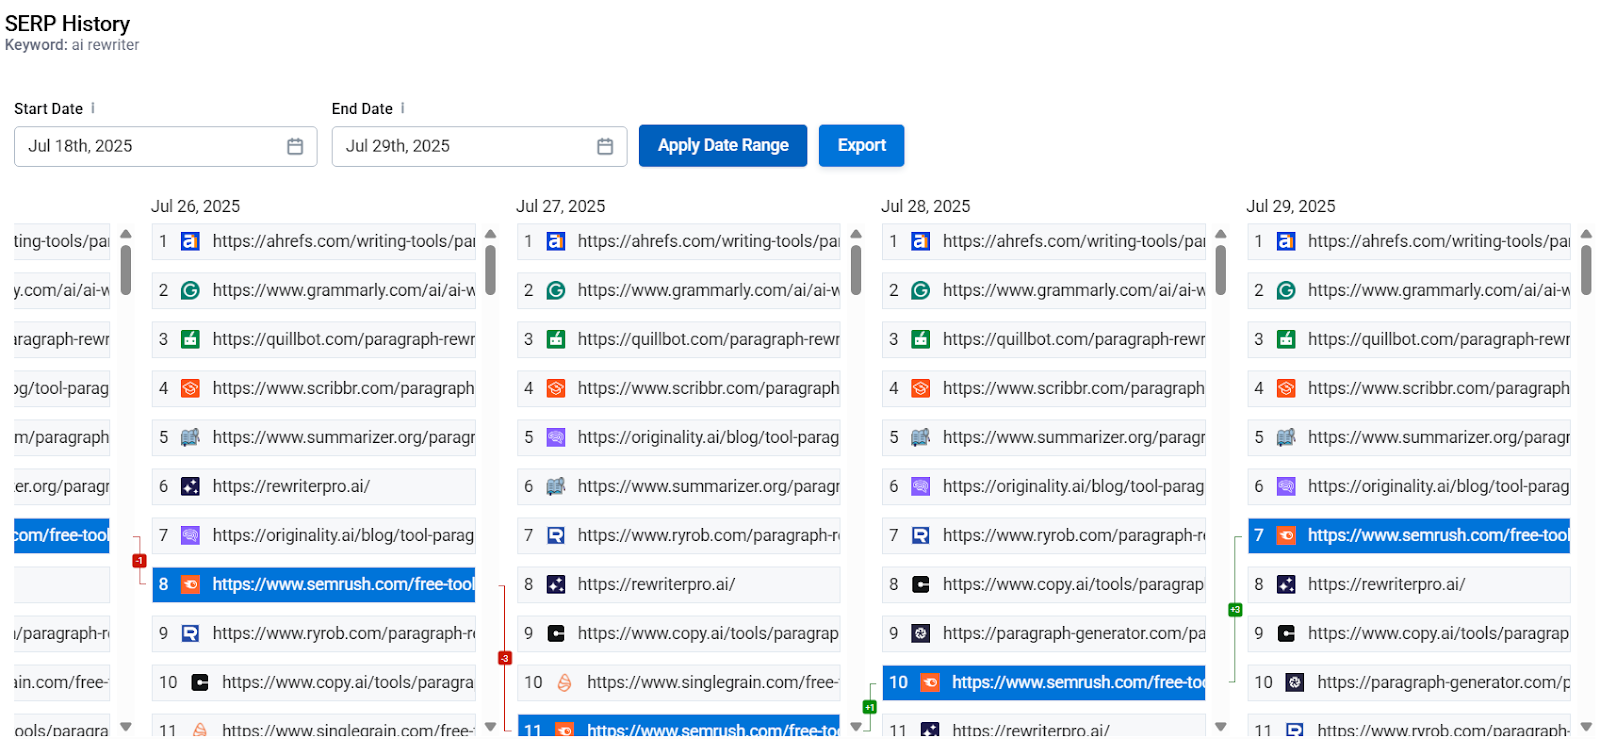Open rewriterpro.ai link in Jul 26 column
The height and width of the screenshot is (739, 1600).
point(291,486)
